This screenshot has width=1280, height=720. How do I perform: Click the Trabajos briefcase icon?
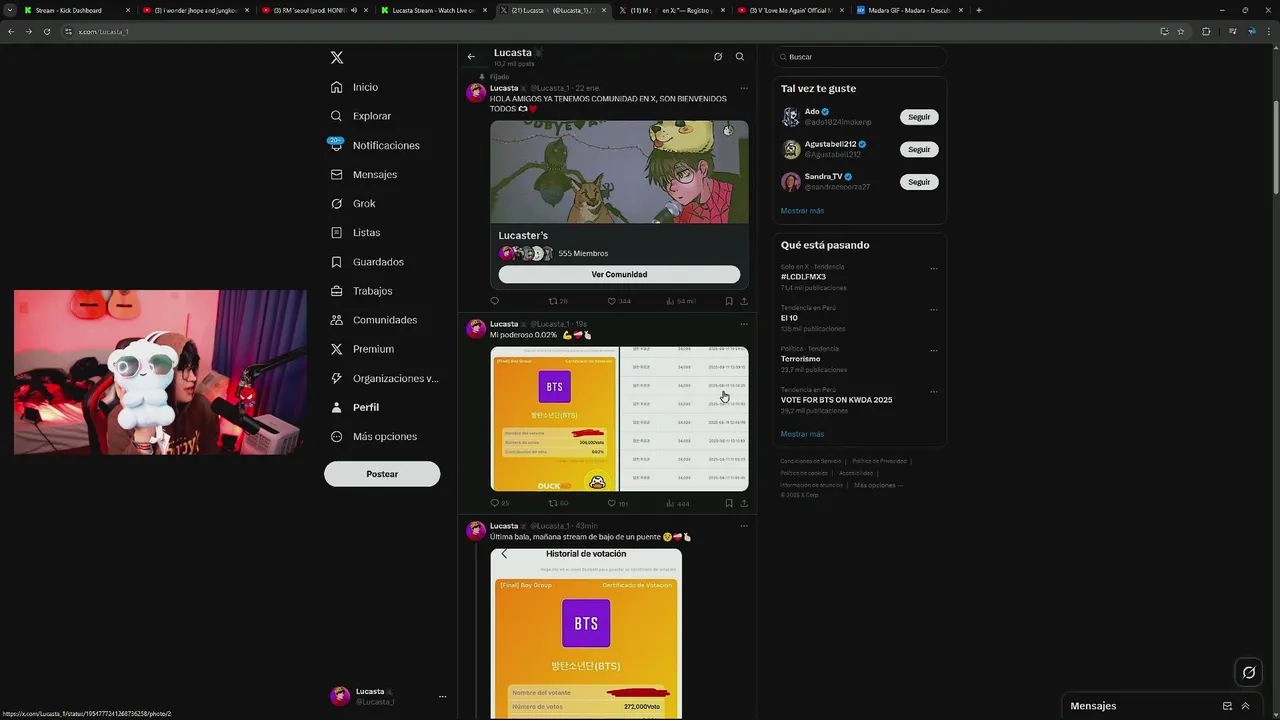tap(337, 291)
